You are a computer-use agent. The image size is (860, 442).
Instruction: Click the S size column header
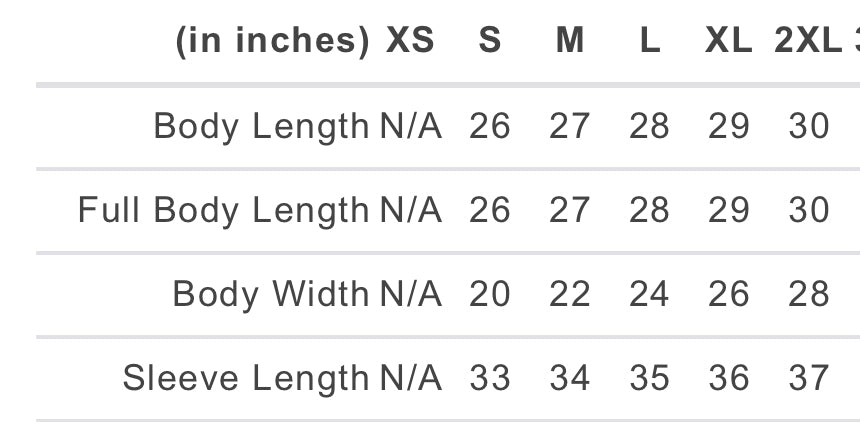tap(490, 41)
